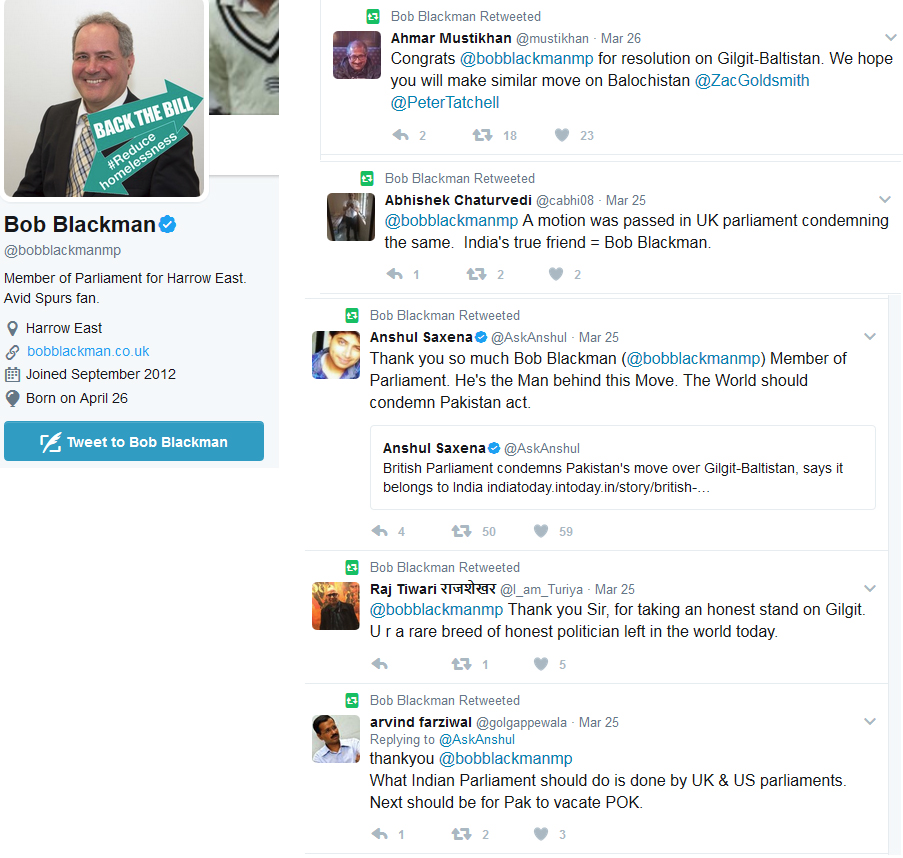
Task: Like Anshul Saxena's tweet with 59 likes
Action: tap(541, 531)
